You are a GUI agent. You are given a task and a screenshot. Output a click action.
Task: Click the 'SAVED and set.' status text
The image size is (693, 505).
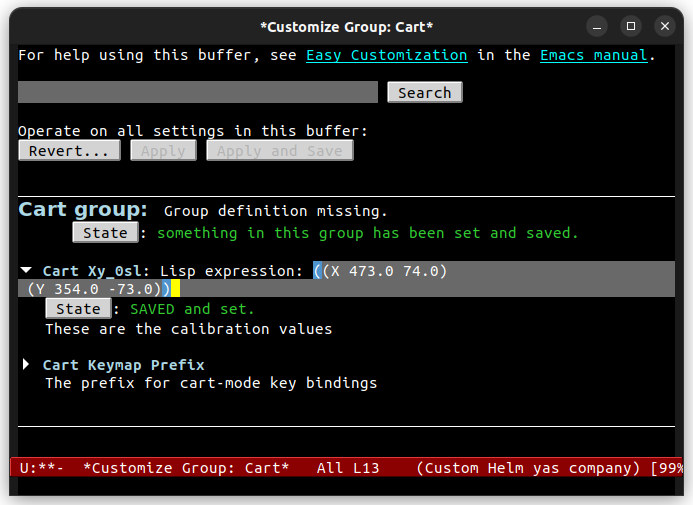click(x=192, y=309)
